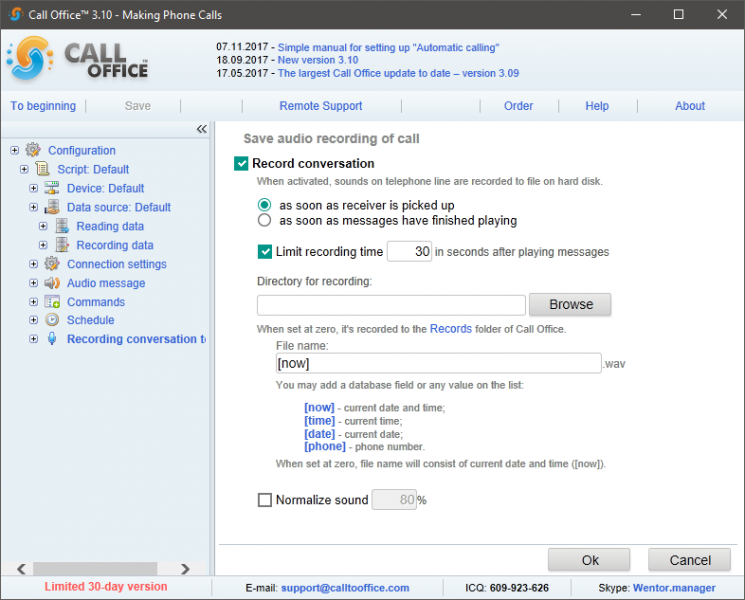This screenshot has width=745, height=600.
Task: Click the Cancel button
Action: (x=689, y=560)
